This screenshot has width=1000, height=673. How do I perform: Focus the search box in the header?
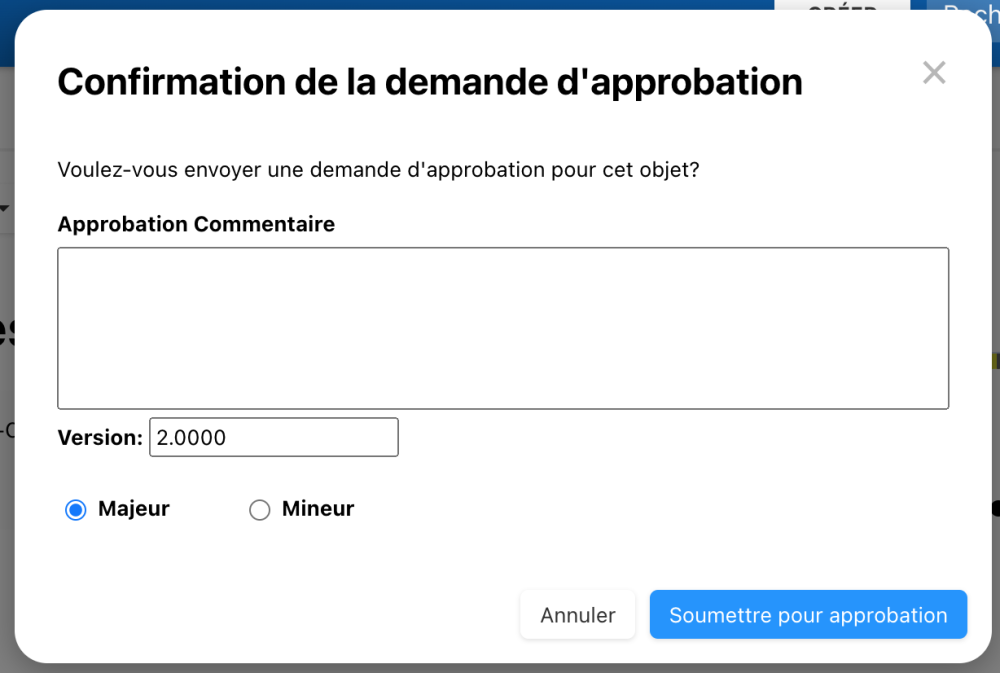963,10
